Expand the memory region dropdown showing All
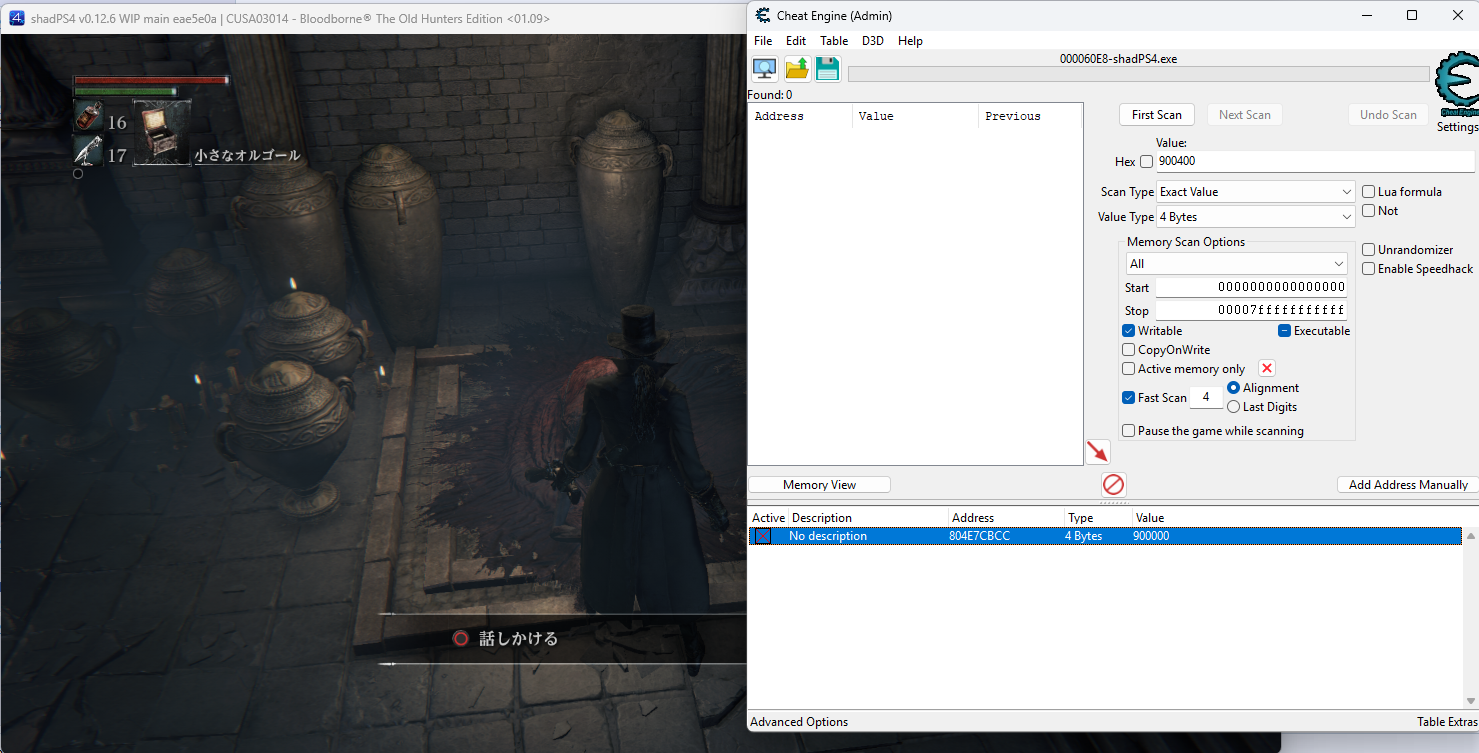Screen dimensions: 1479x753 1236,264
